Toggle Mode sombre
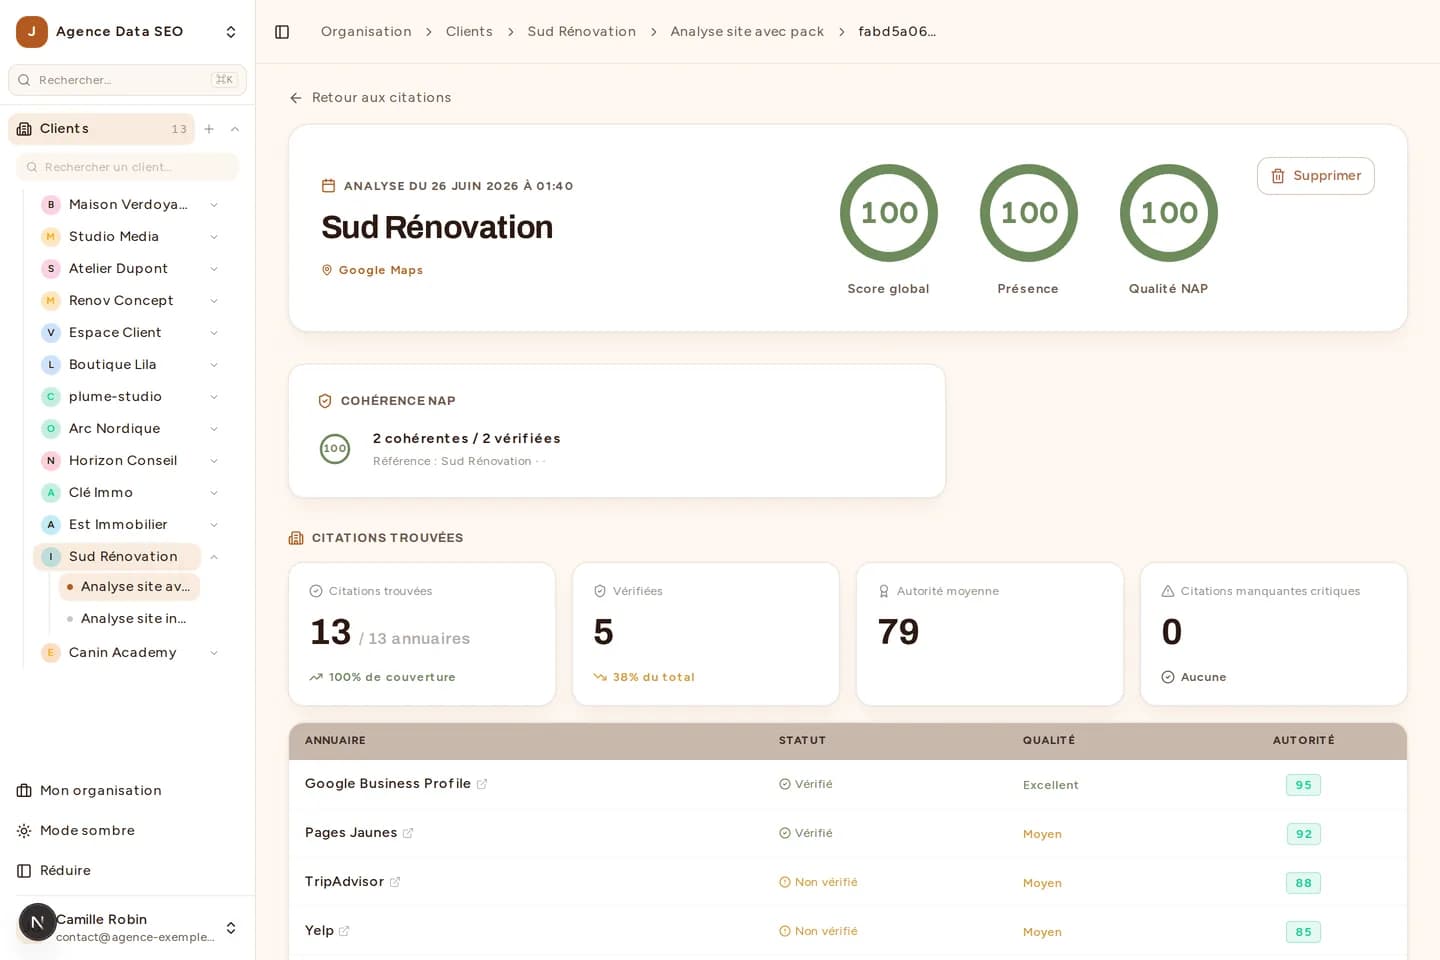This screenshot has width=1440, height=960. [x=87, y=831]
